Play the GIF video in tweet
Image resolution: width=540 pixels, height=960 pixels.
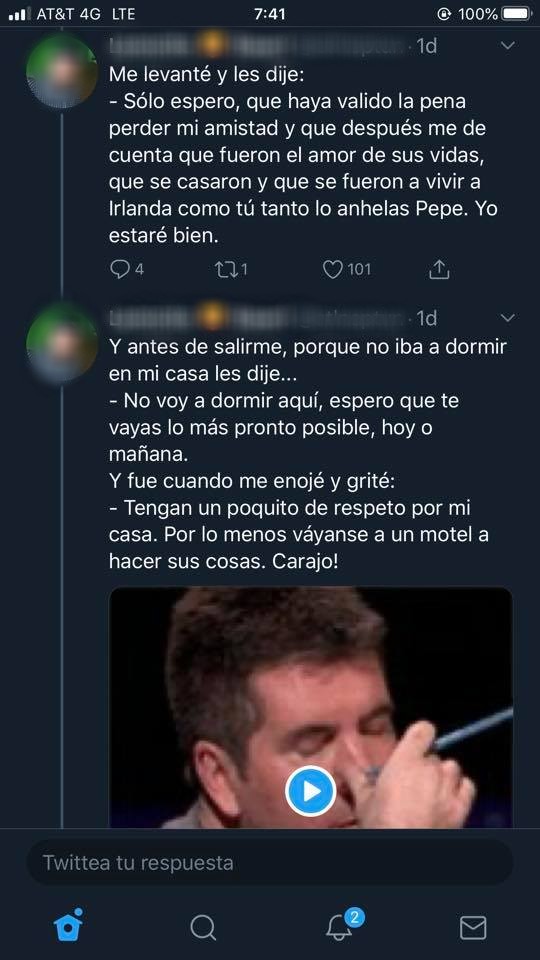310,791
